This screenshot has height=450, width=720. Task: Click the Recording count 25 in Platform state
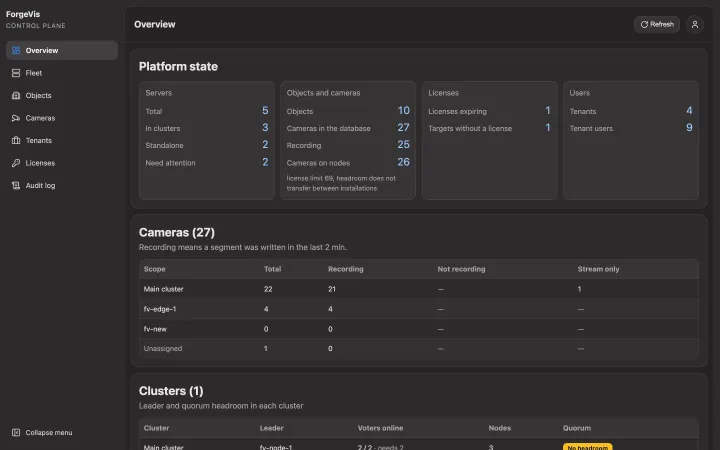(404, 145)
